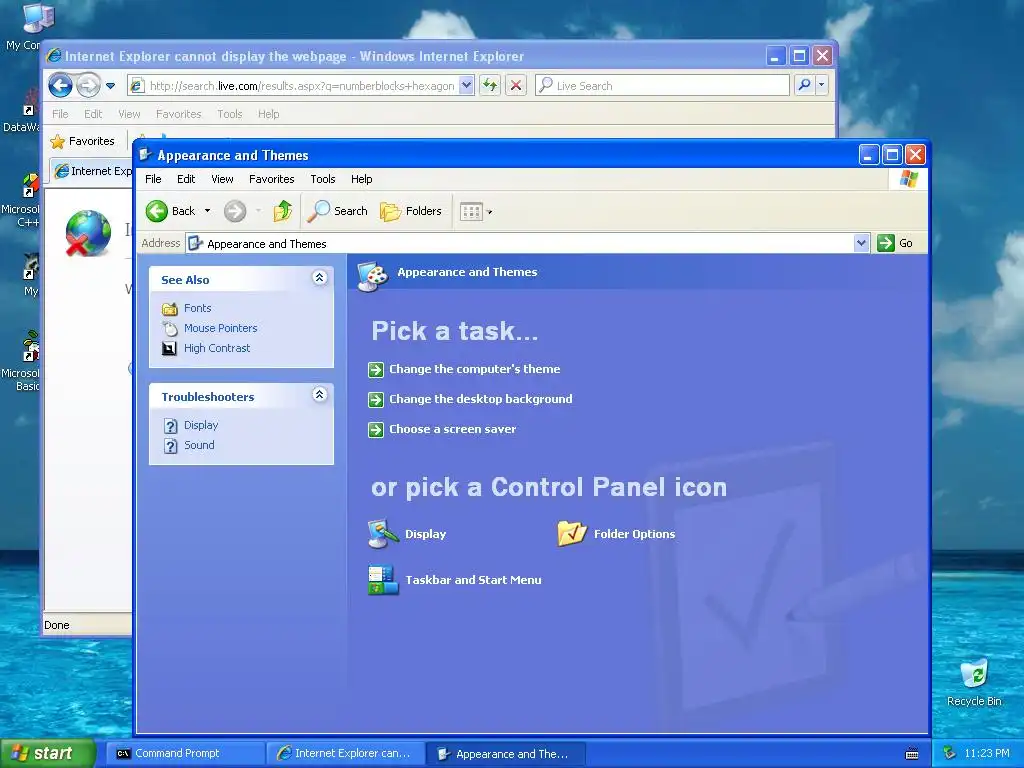Open the Fonts link
1024x768 pixels.
197,308
